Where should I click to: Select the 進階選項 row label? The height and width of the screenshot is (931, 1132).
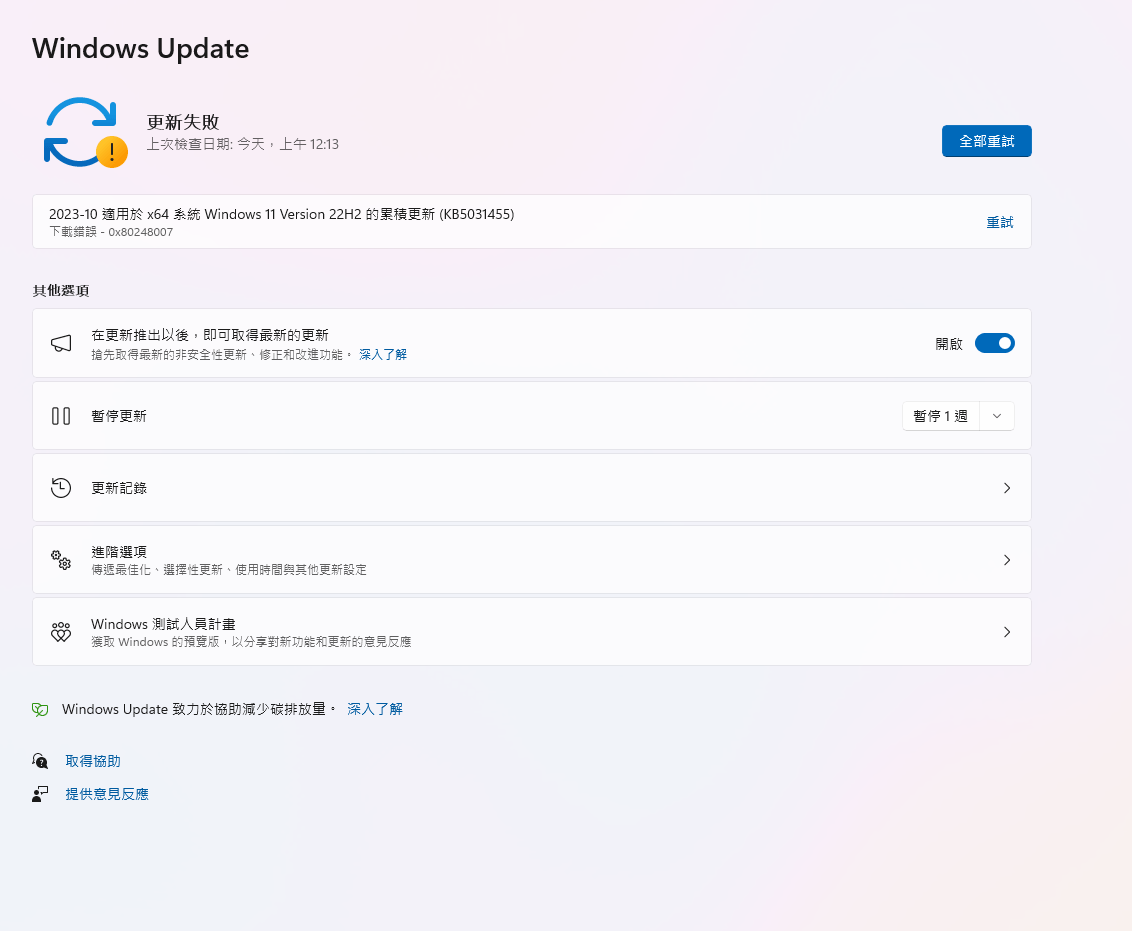(x=119, y=551)
